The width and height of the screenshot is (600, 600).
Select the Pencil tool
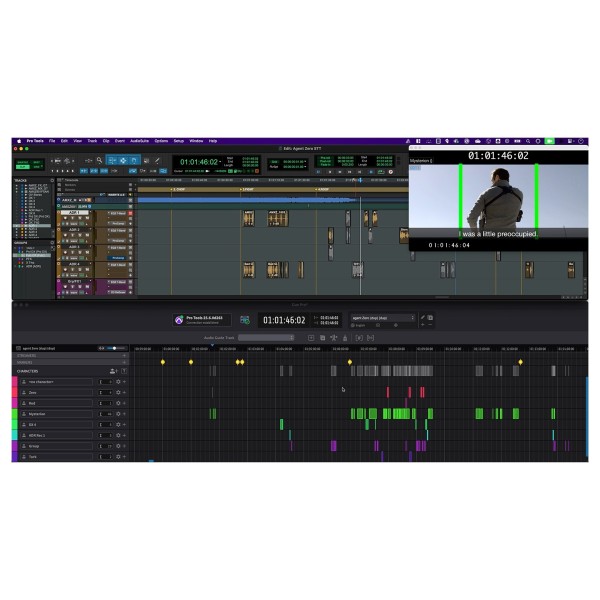coord(157,160)
